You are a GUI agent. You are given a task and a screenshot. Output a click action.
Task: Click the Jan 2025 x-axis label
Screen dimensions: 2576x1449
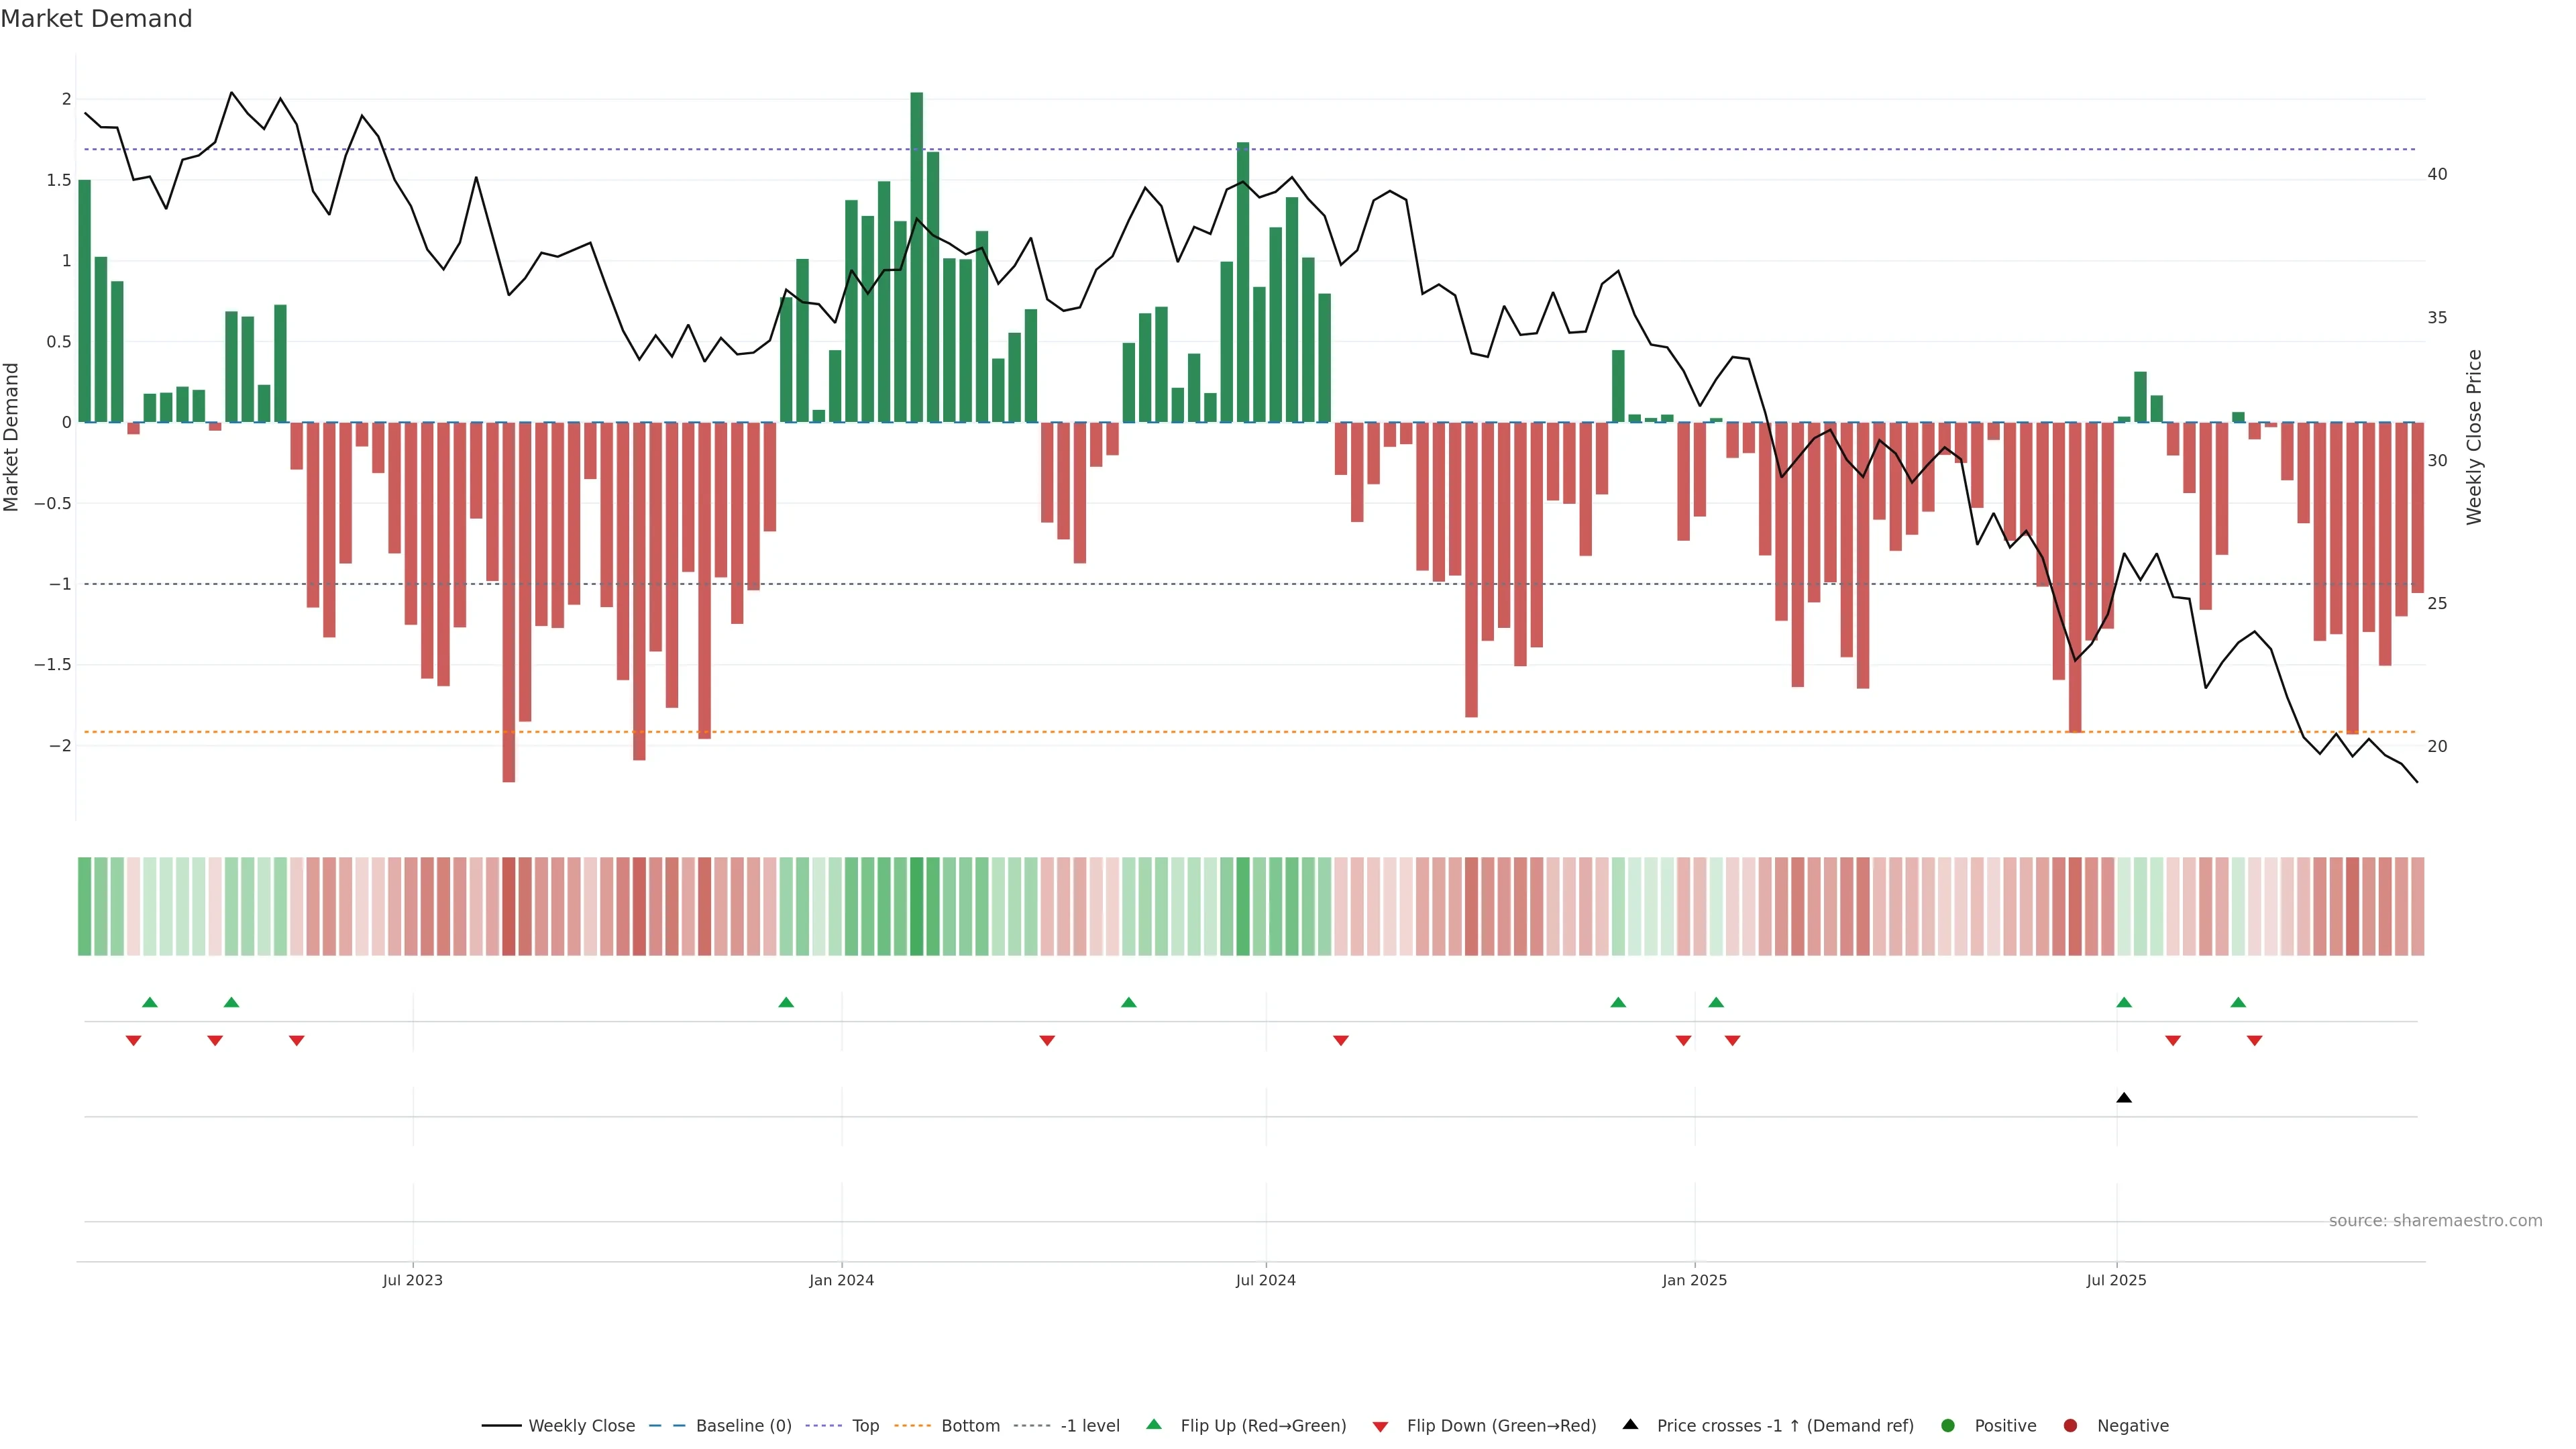click(x=1694, y=1280)
